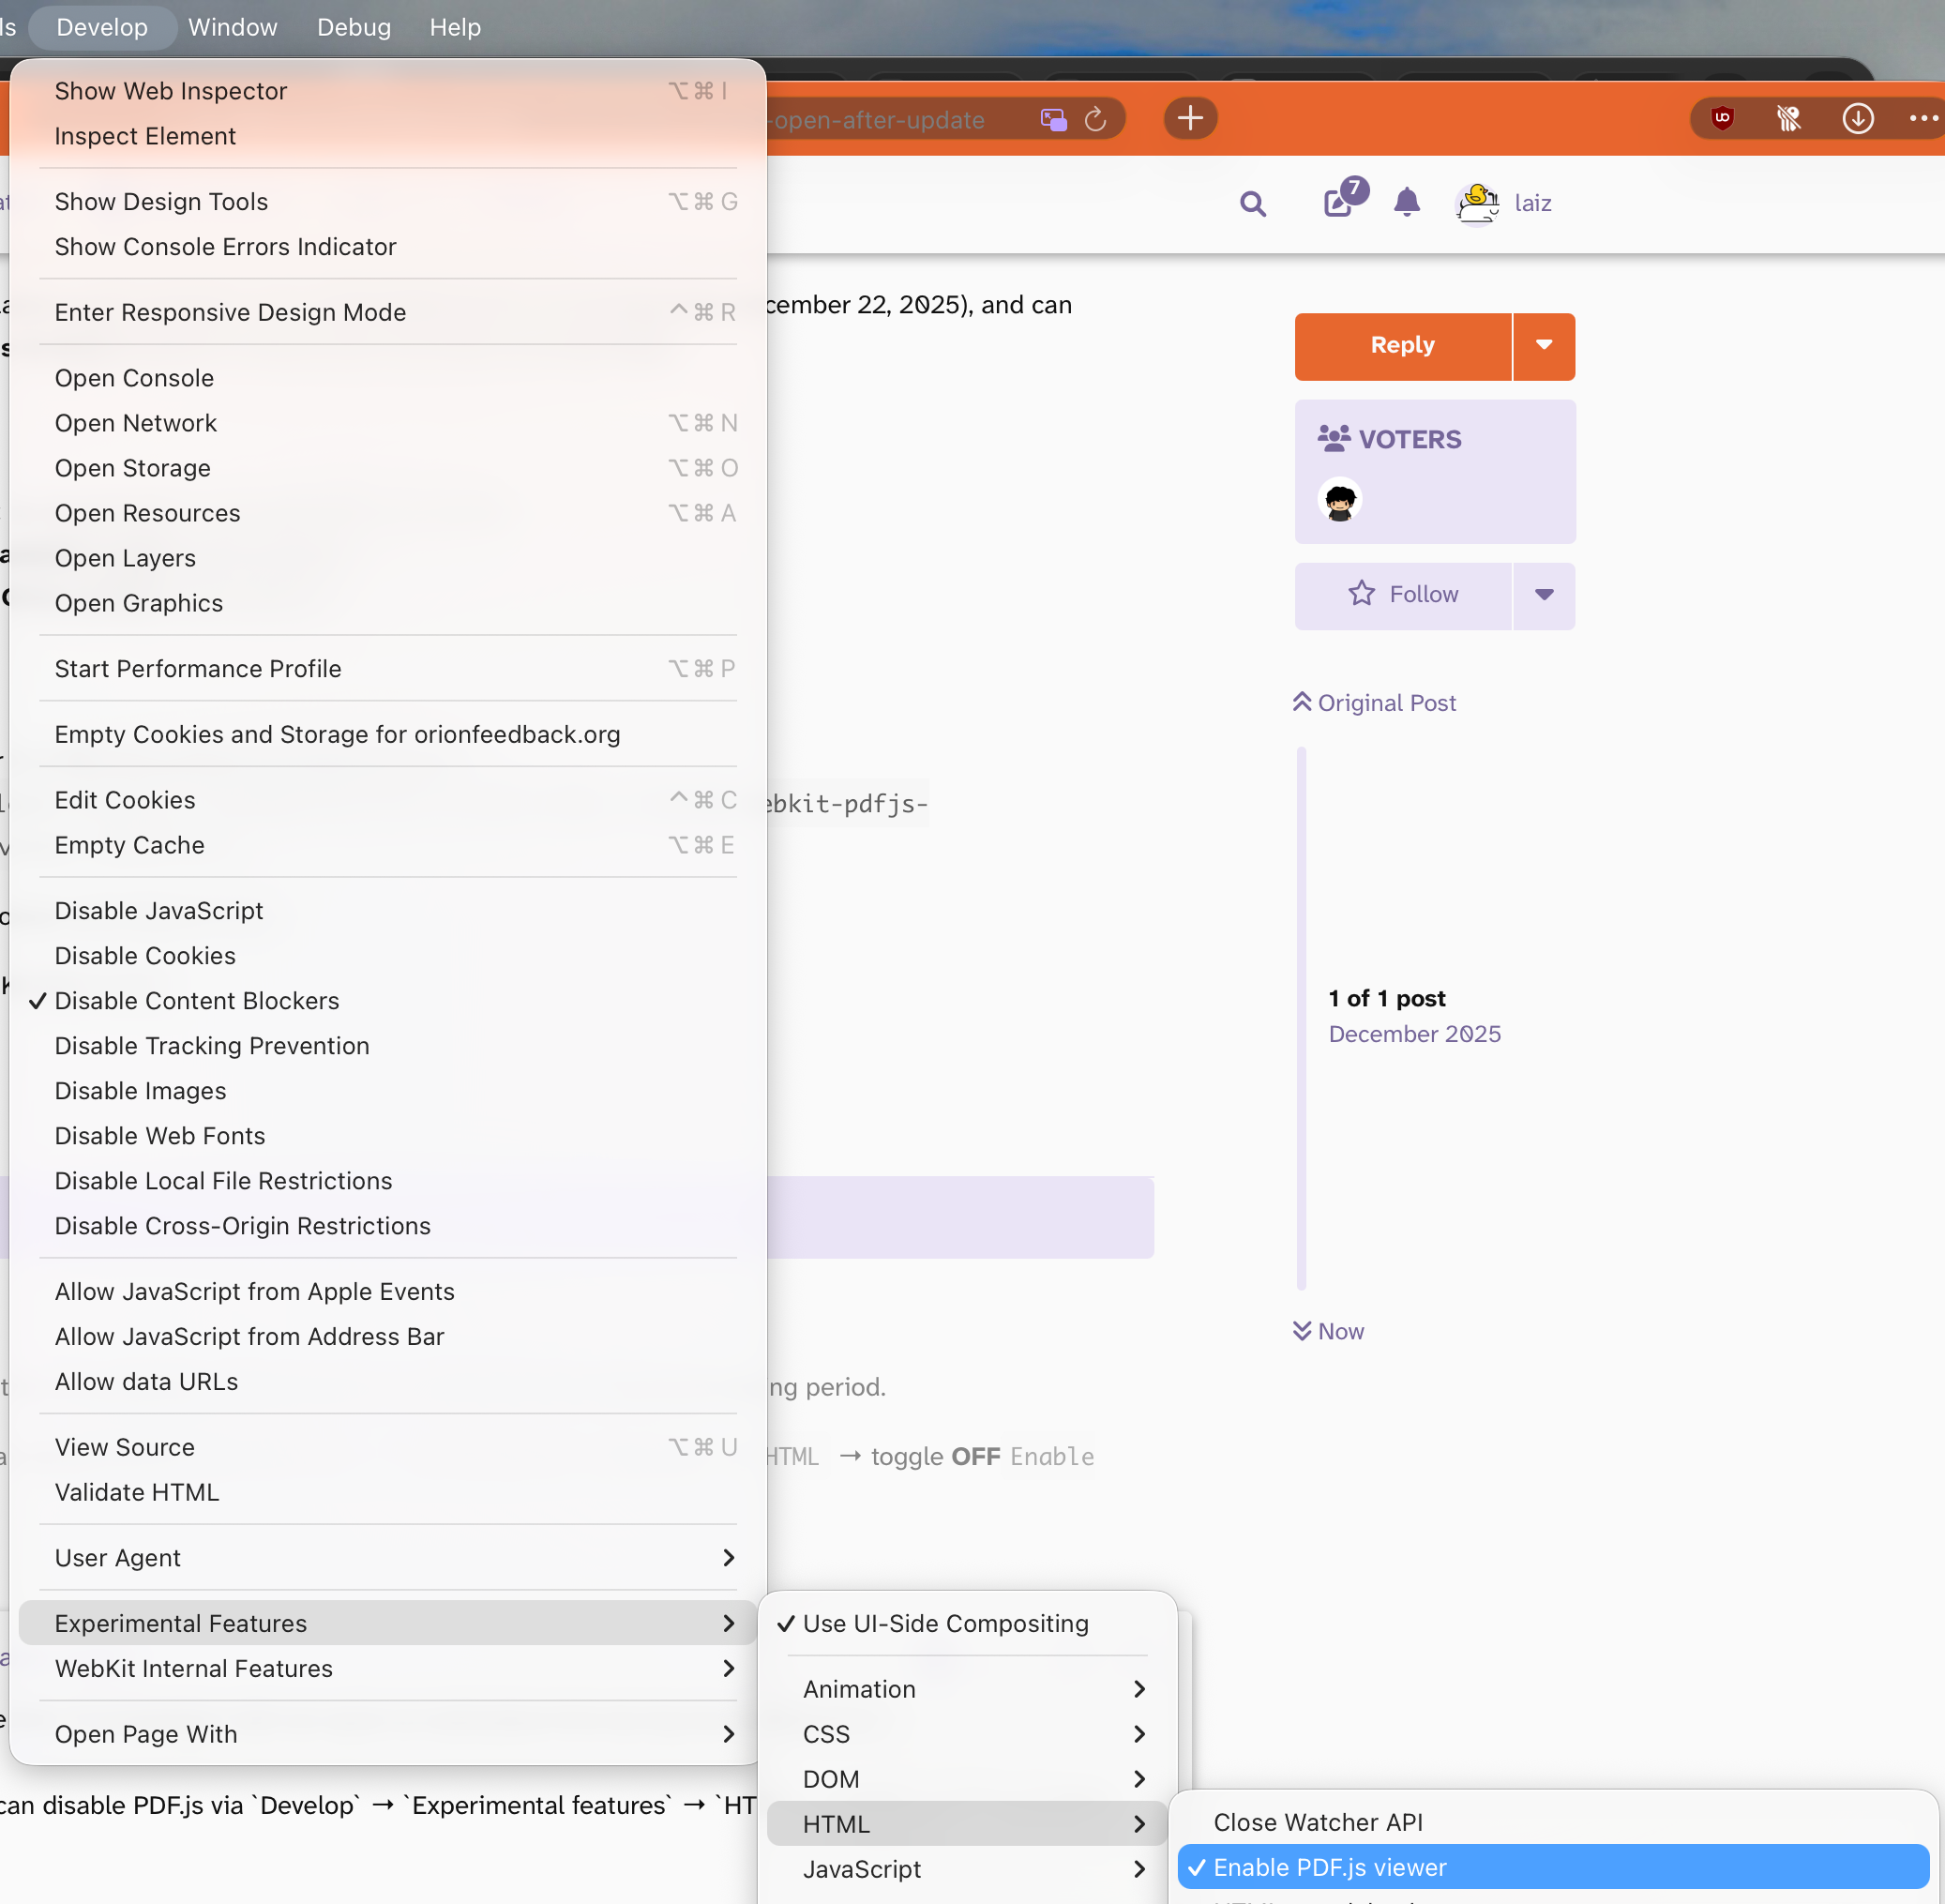Click the post timeline scrubber bar
Image resolution: width=1945 pixels, height=1904 pixels.
(1301, 1018)
